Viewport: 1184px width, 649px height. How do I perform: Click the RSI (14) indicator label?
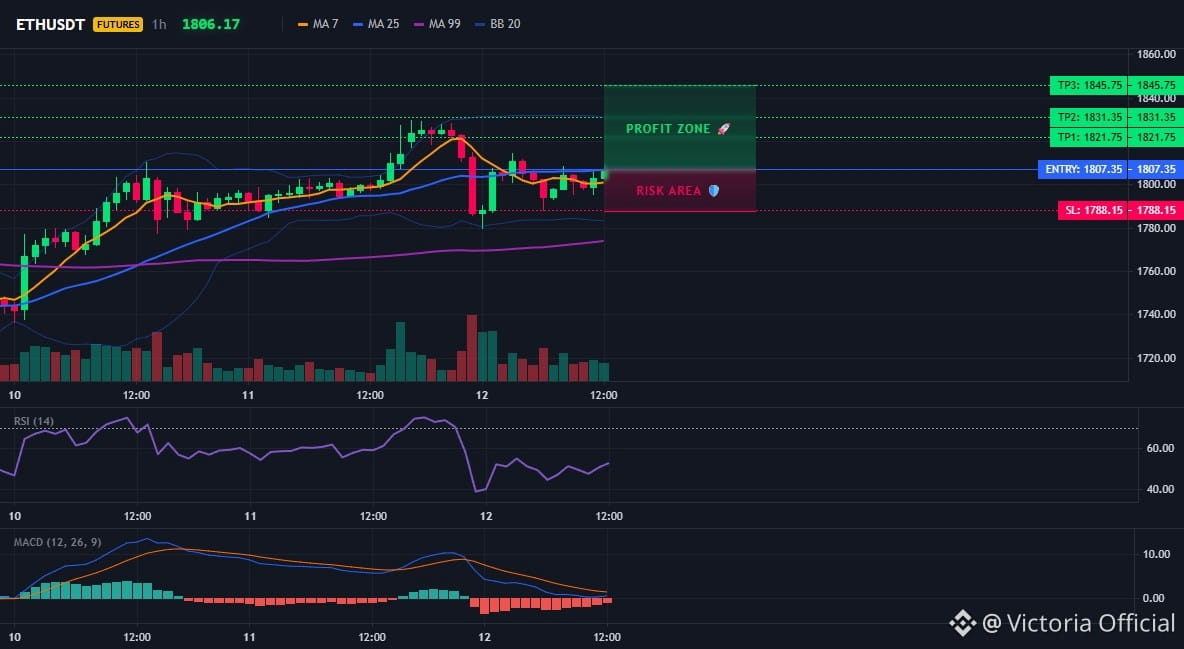(x=34, y=422)
